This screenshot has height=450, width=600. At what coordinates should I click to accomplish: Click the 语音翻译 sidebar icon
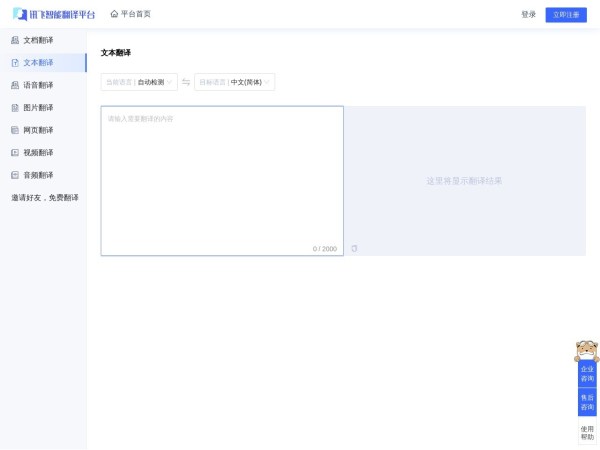[x=15, y=85]
